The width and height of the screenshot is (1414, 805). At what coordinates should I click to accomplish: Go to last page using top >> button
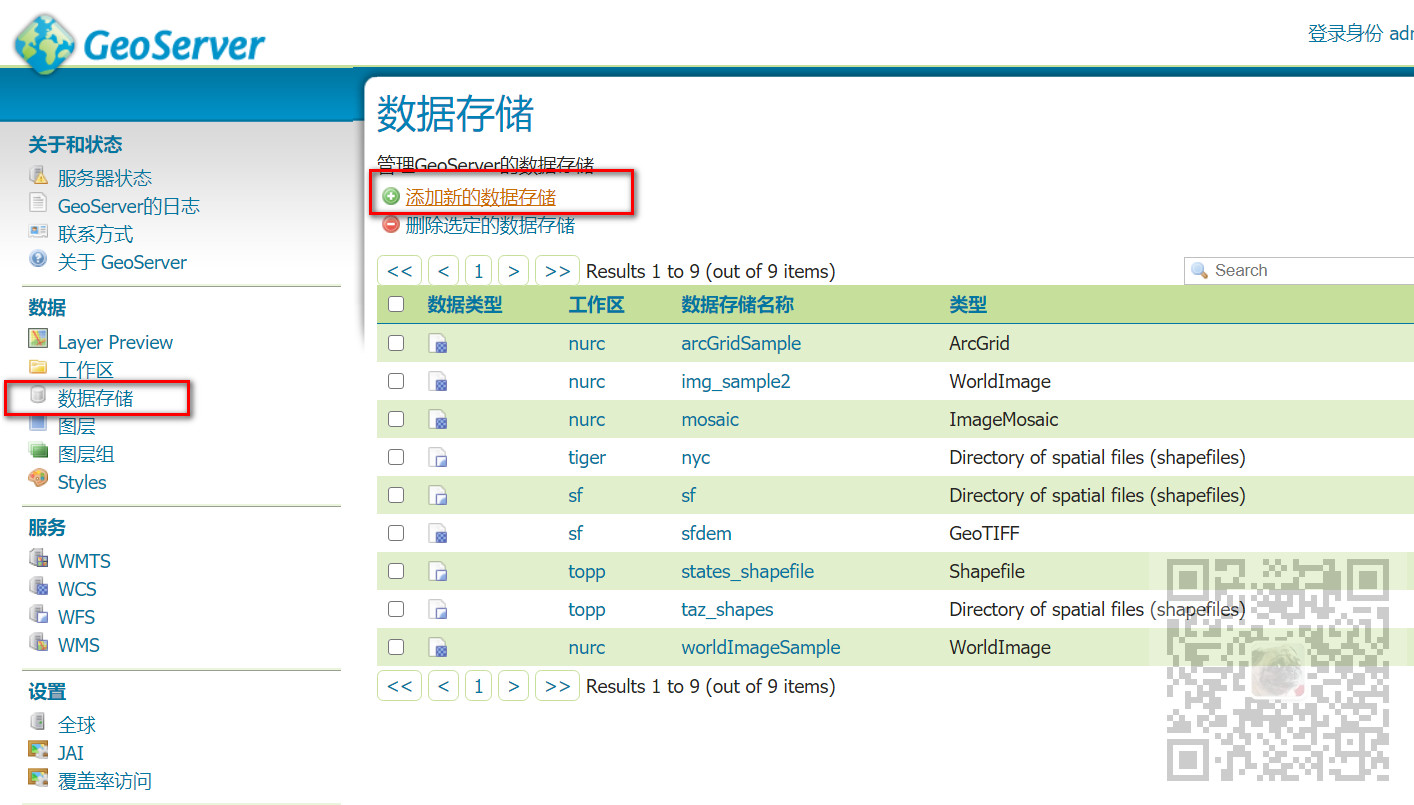click(x=558, y=271)
